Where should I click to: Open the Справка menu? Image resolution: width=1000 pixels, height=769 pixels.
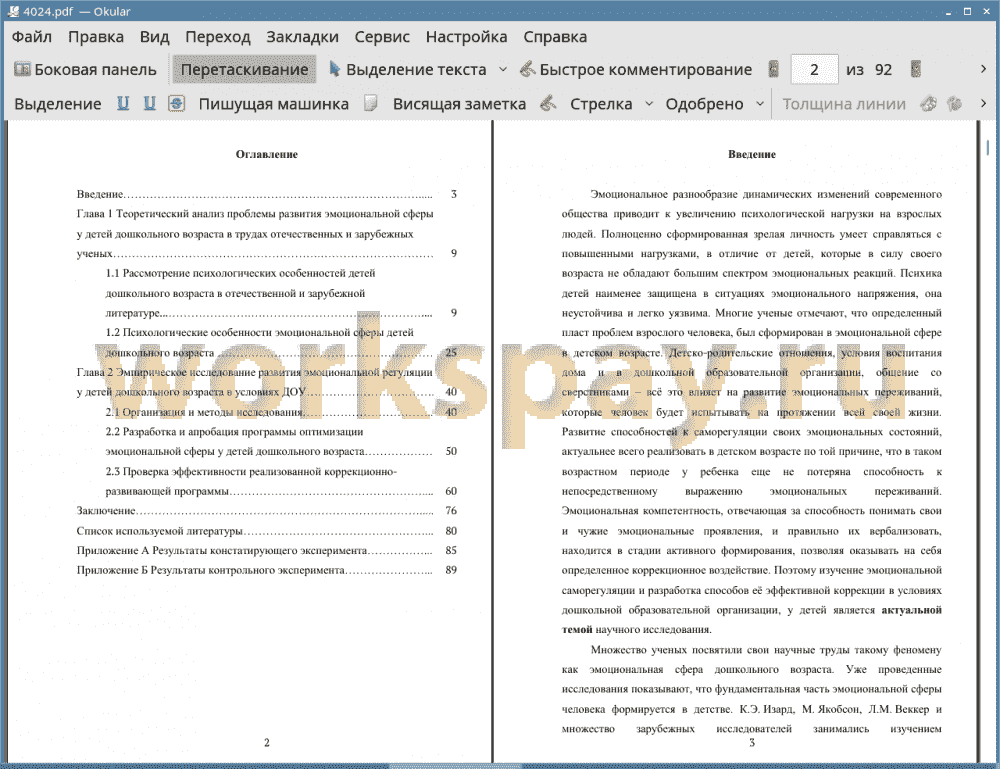coord(555,37)
